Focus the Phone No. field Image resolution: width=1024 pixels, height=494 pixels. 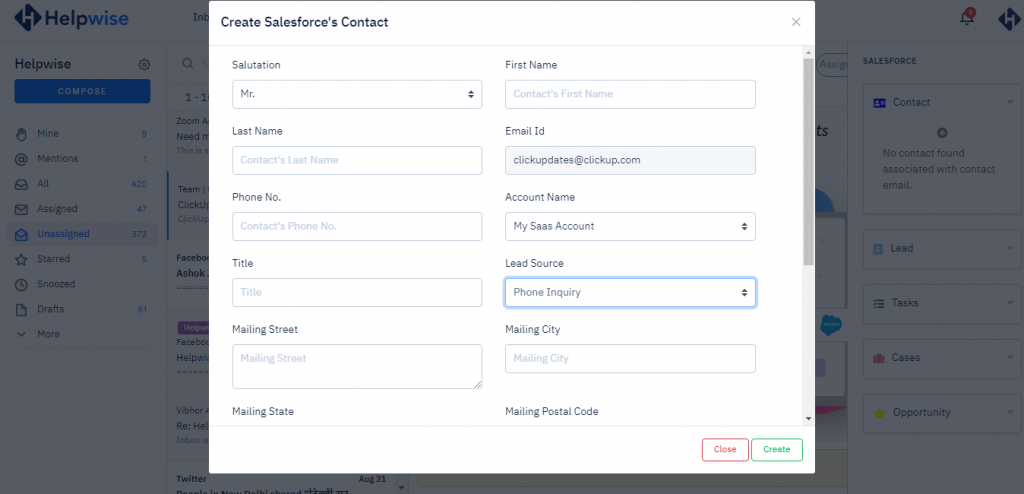tap(357, 226)
